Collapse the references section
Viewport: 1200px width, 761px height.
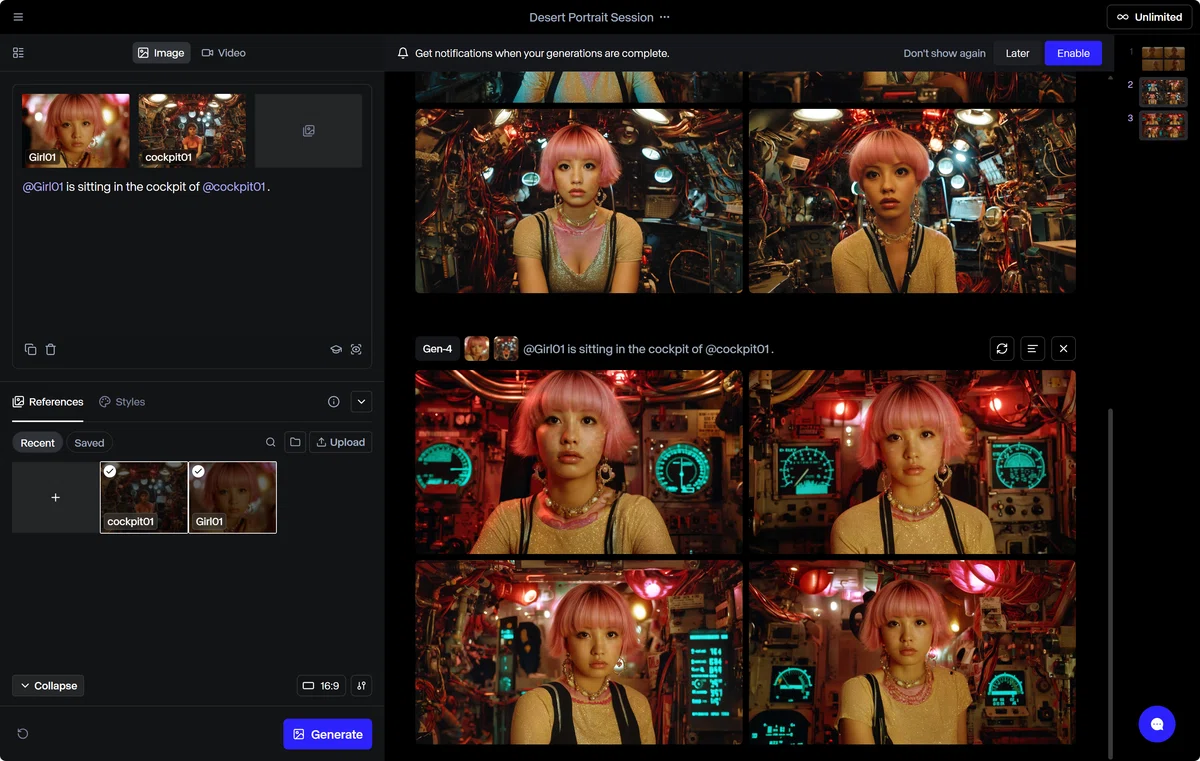tap(48, 686)
